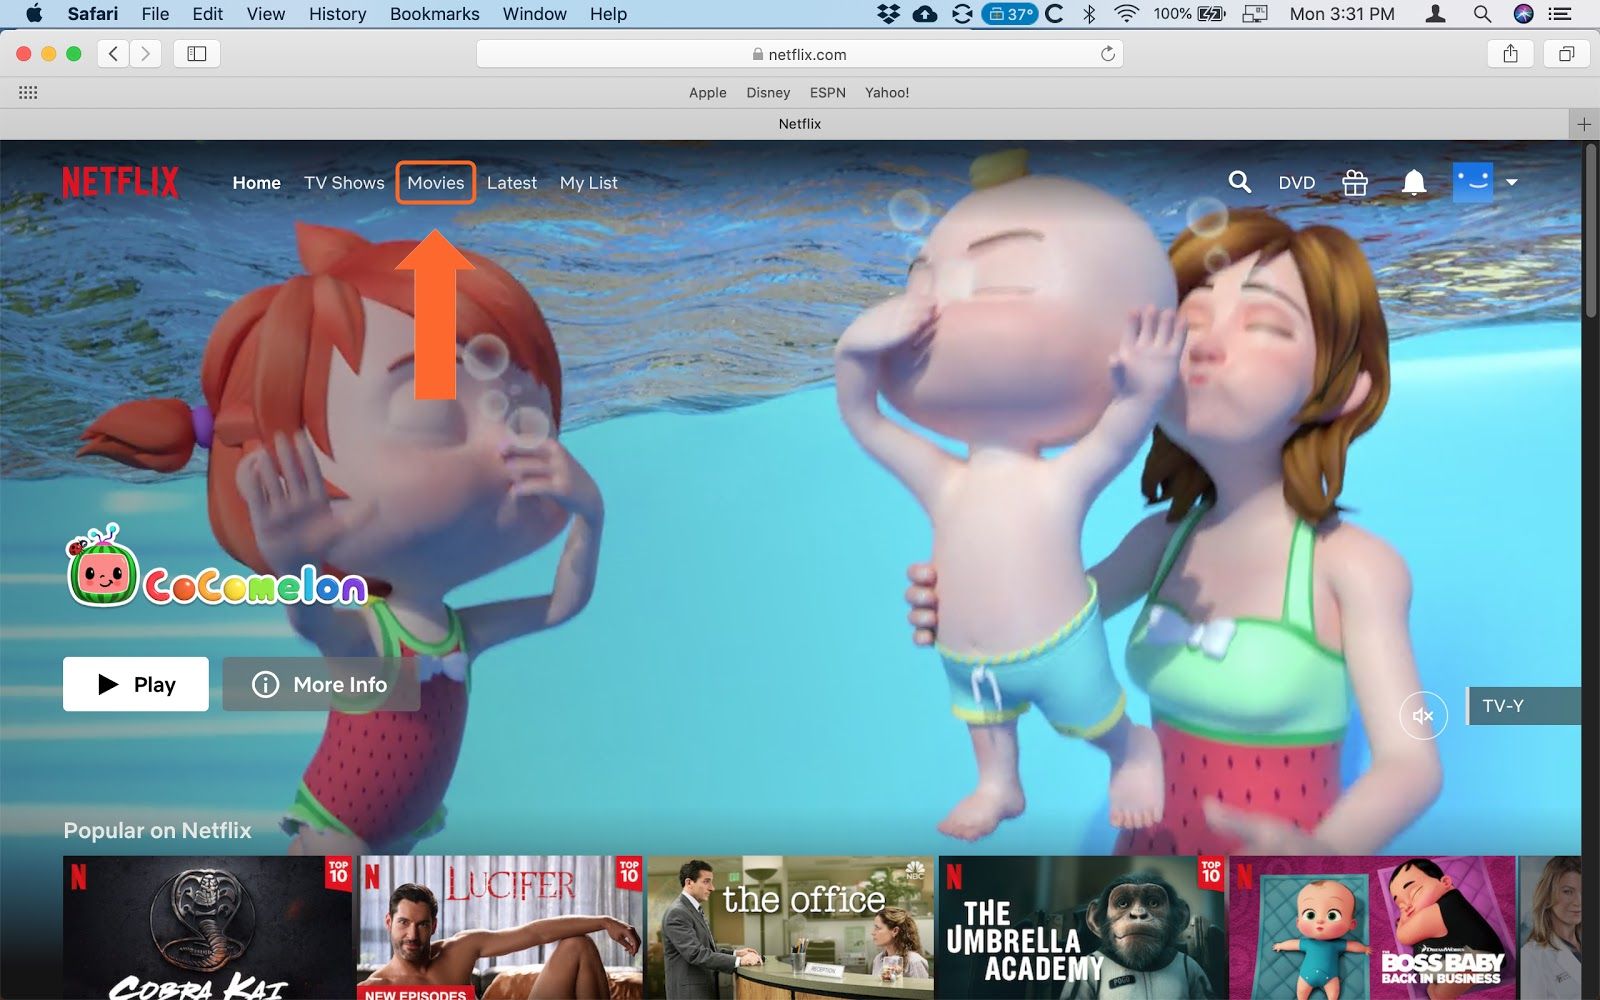
Task: Open the gift card icon
Action: point(1355,182)
